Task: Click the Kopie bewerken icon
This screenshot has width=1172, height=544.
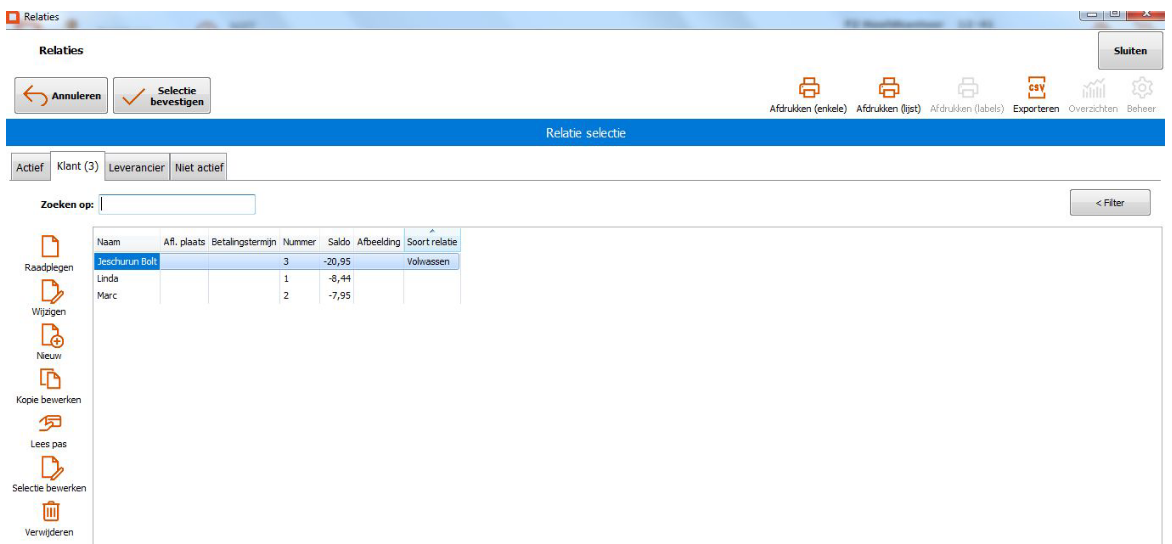Action: pos(49,379)
